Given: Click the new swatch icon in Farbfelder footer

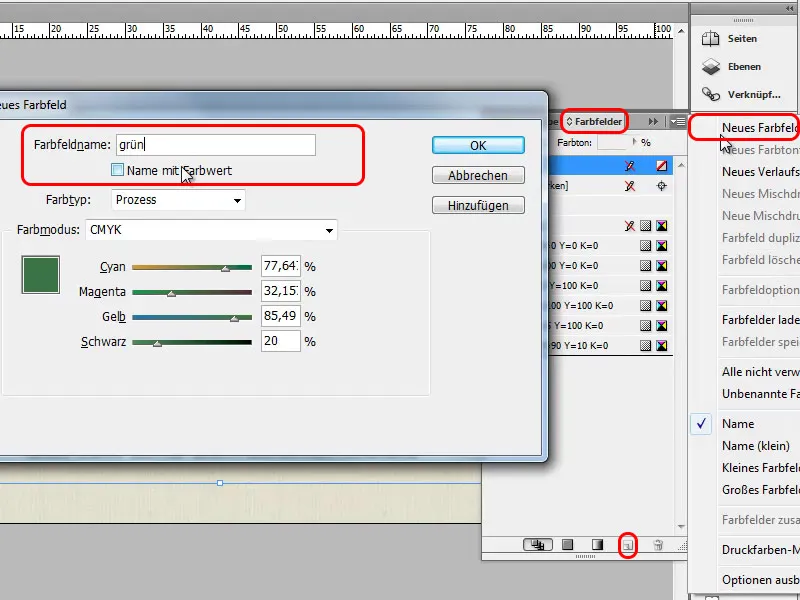Looking at the screenshot, I should tap(628, 545).
